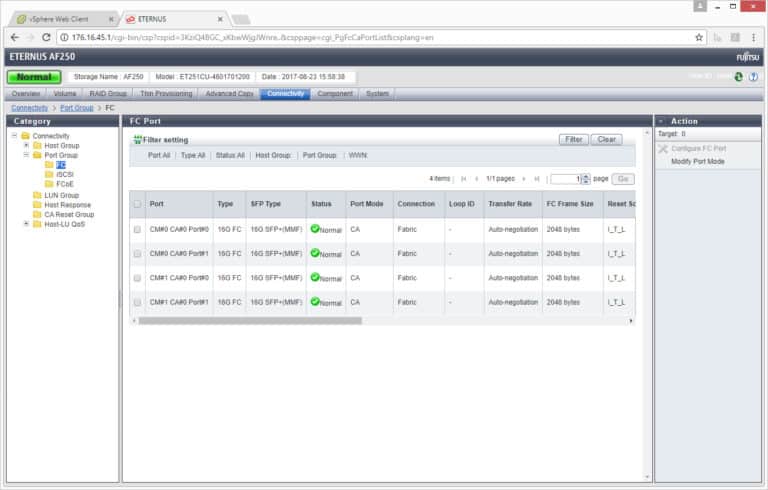Click the Configure FC Port action
The width and height of the screenshot is (768, 490).
click(x=698, y=148)
